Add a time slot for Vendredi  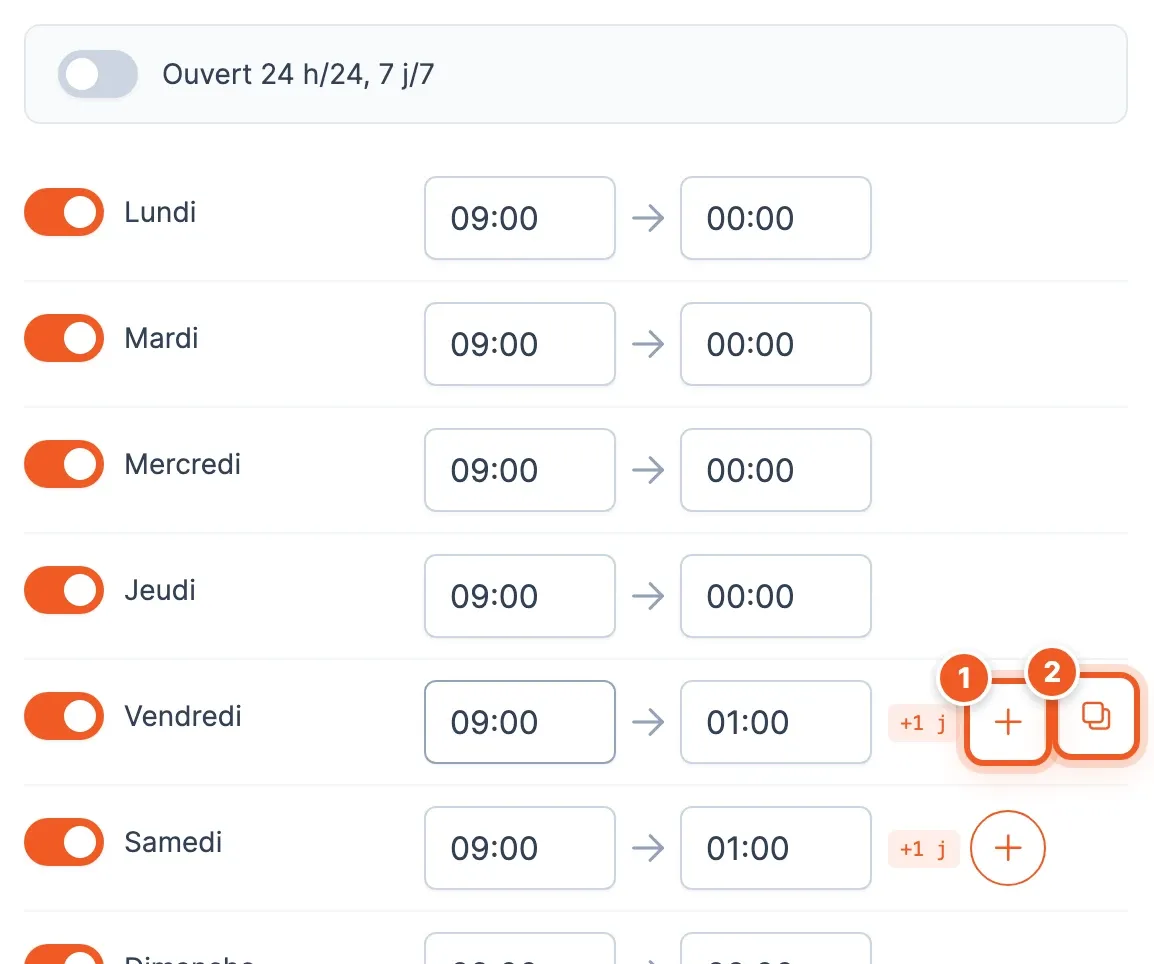1008,722
